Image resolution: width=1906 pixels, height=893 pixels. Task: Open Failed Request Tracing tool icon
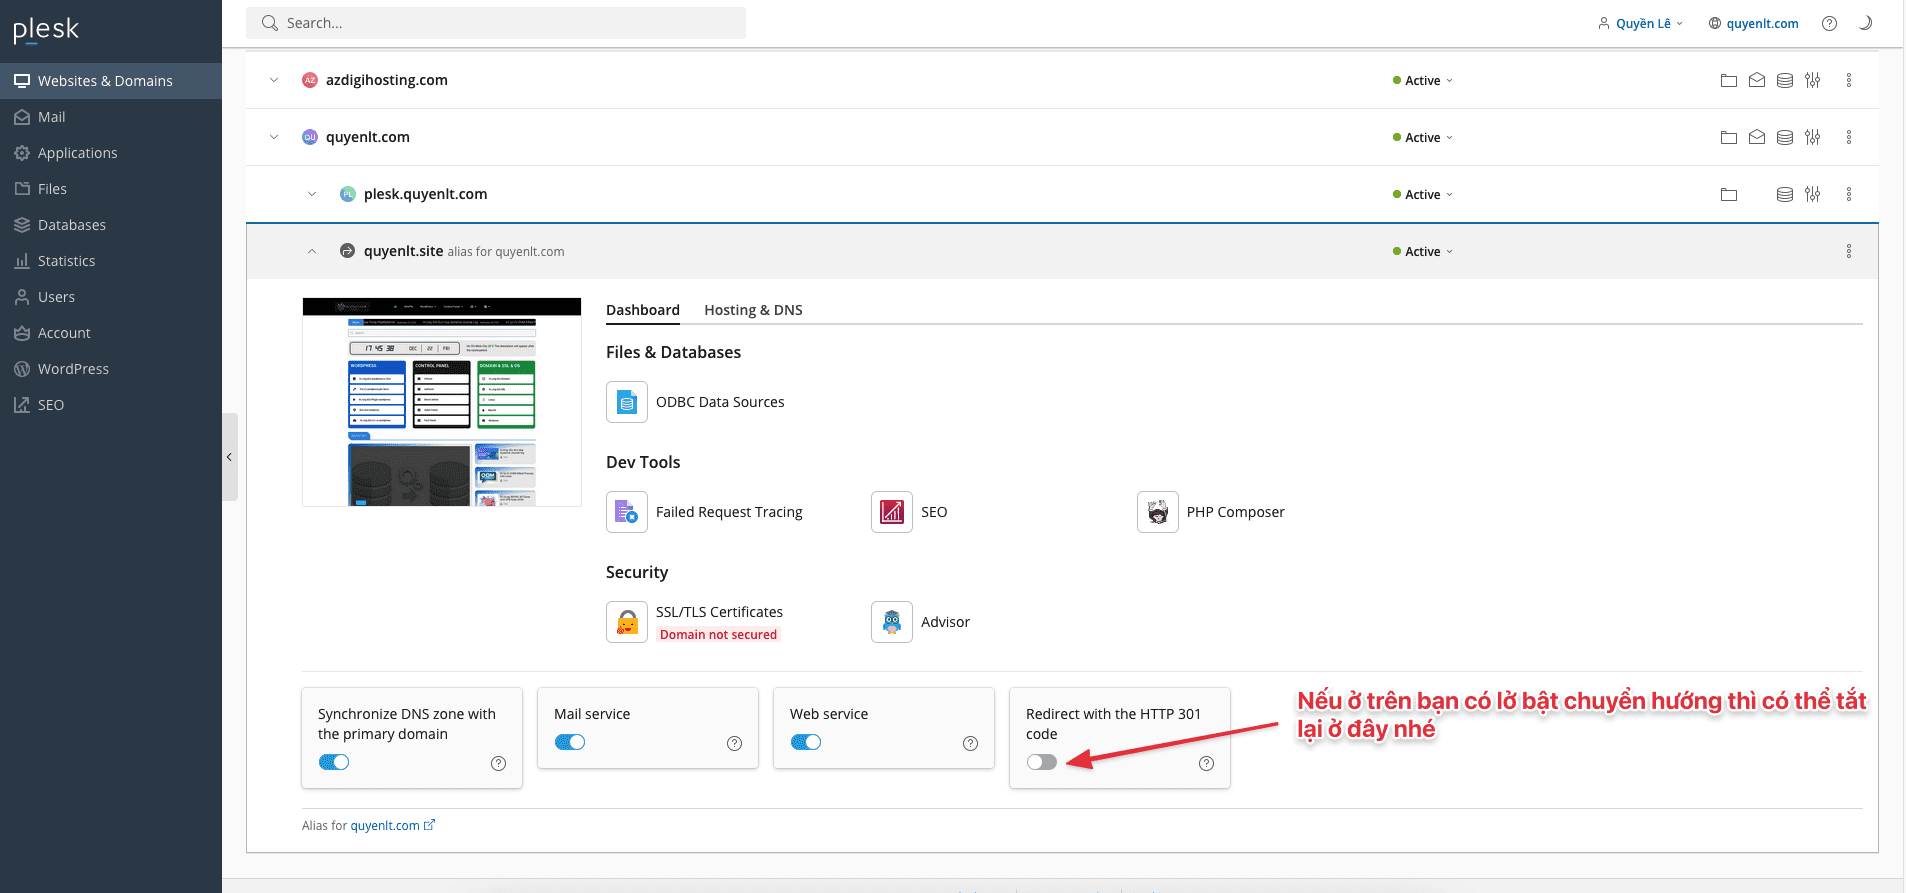point(627,512)
